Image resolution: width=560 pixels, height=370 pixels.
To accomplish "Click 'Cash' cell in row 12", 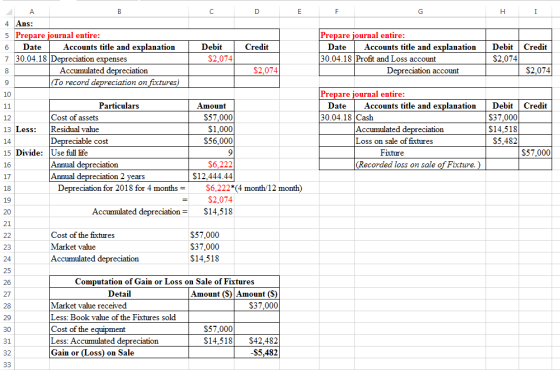I will (420, 118).
